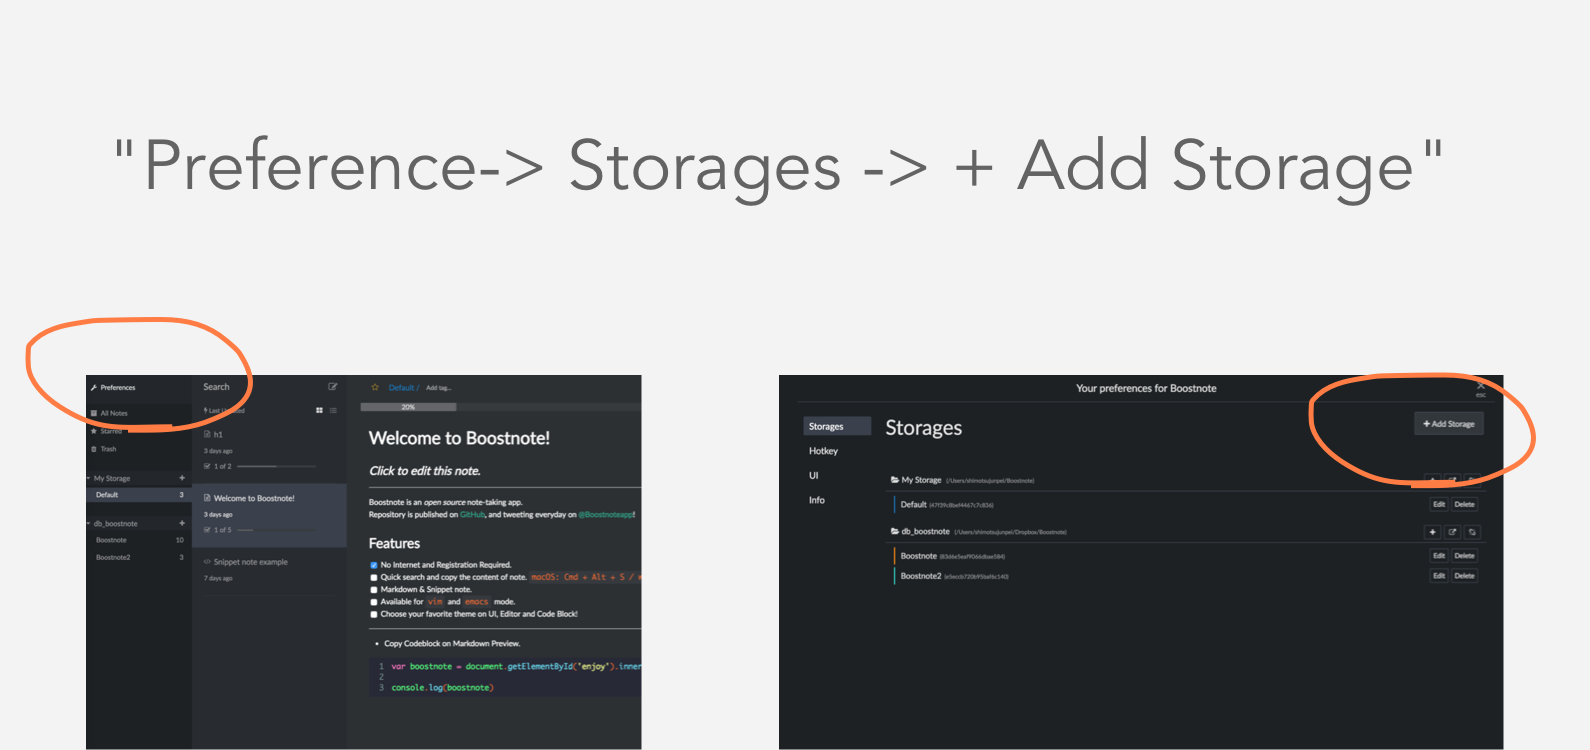The image size is (1590, 750).
Task: Delete the Default folder in preferences
Action: [x=1465, y=505]
